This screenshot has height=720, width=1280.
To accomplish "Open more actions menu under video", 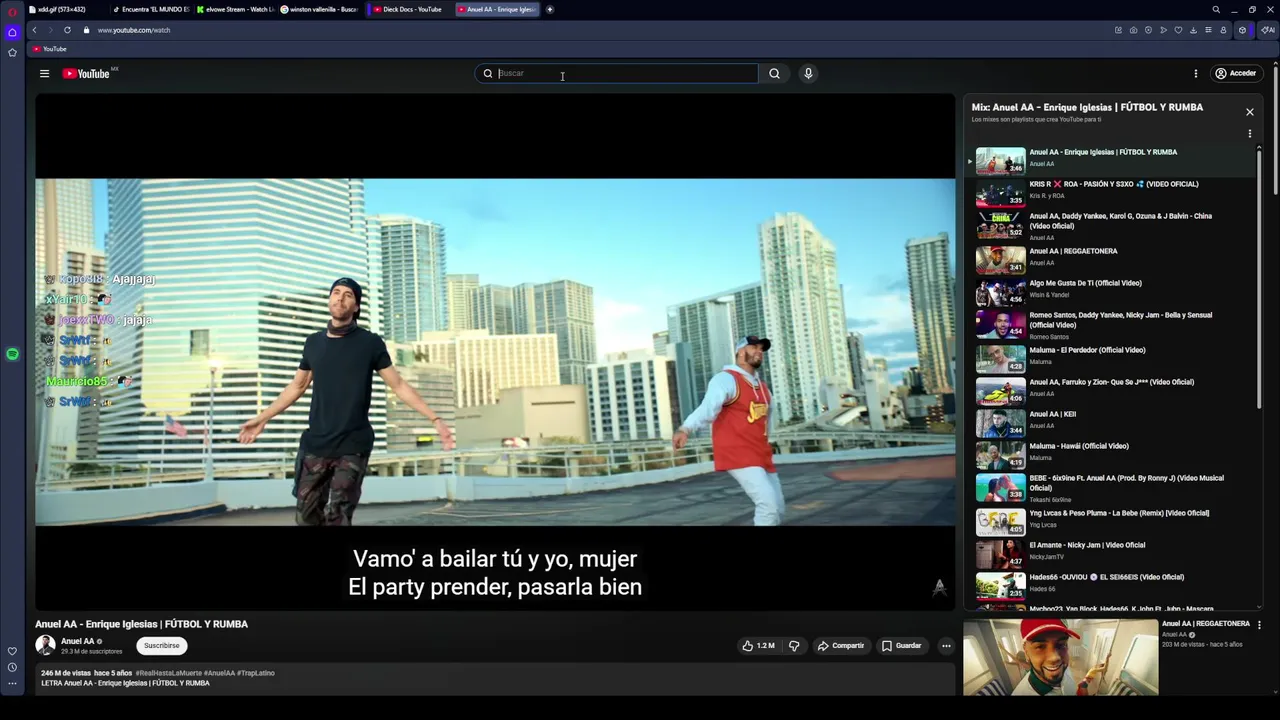I will pos(946,646).
